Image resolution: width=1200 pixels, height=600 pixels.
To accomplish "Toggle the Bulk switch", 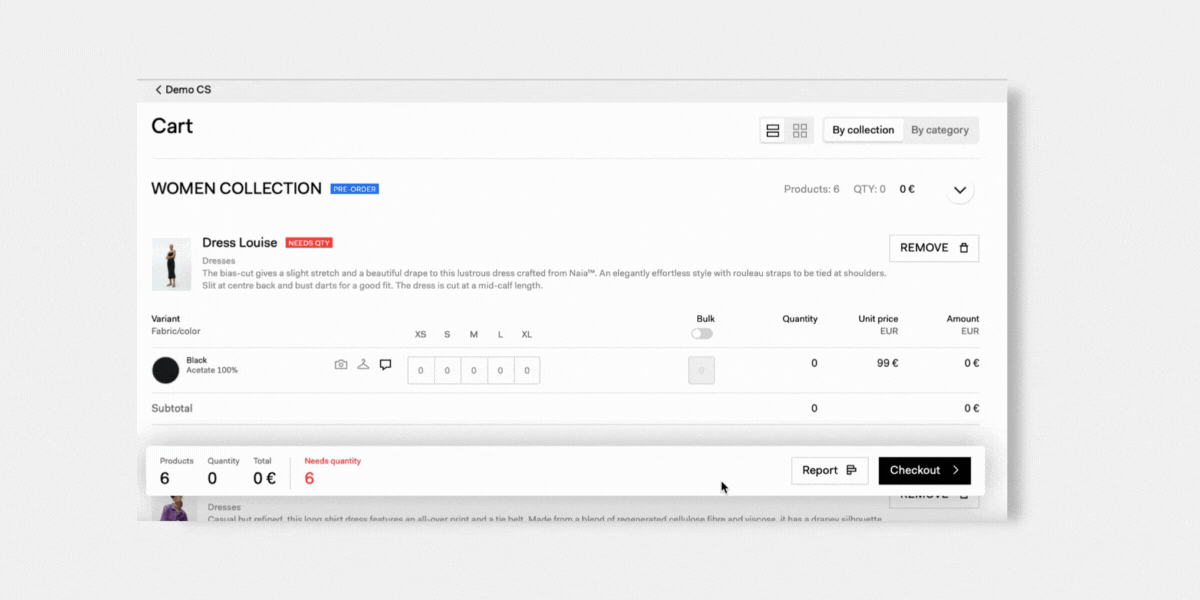I will coord(702,334).
